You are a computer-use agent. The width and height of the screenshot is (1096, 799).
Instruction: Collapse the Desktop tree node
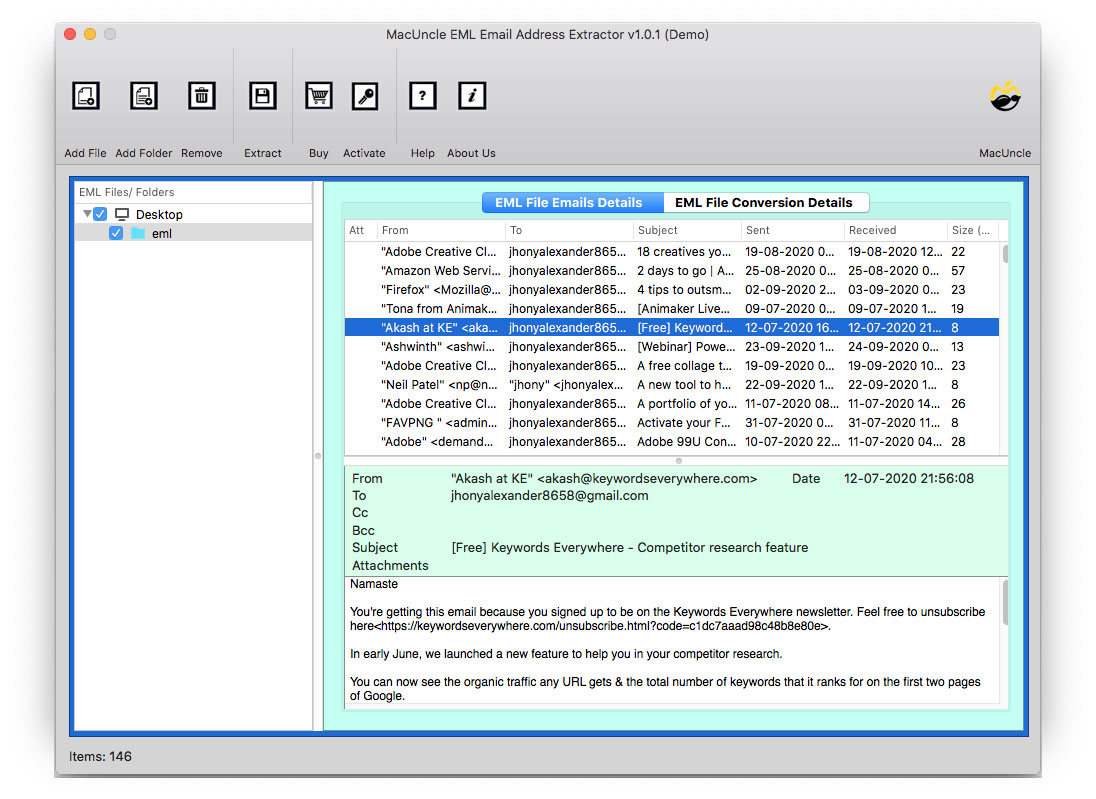pos(87,213)
